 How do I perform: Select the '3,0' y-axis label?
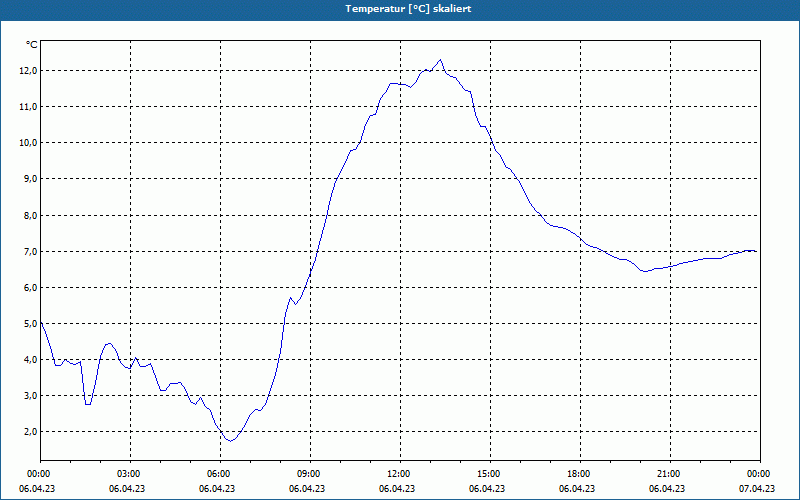coord(31,395)
